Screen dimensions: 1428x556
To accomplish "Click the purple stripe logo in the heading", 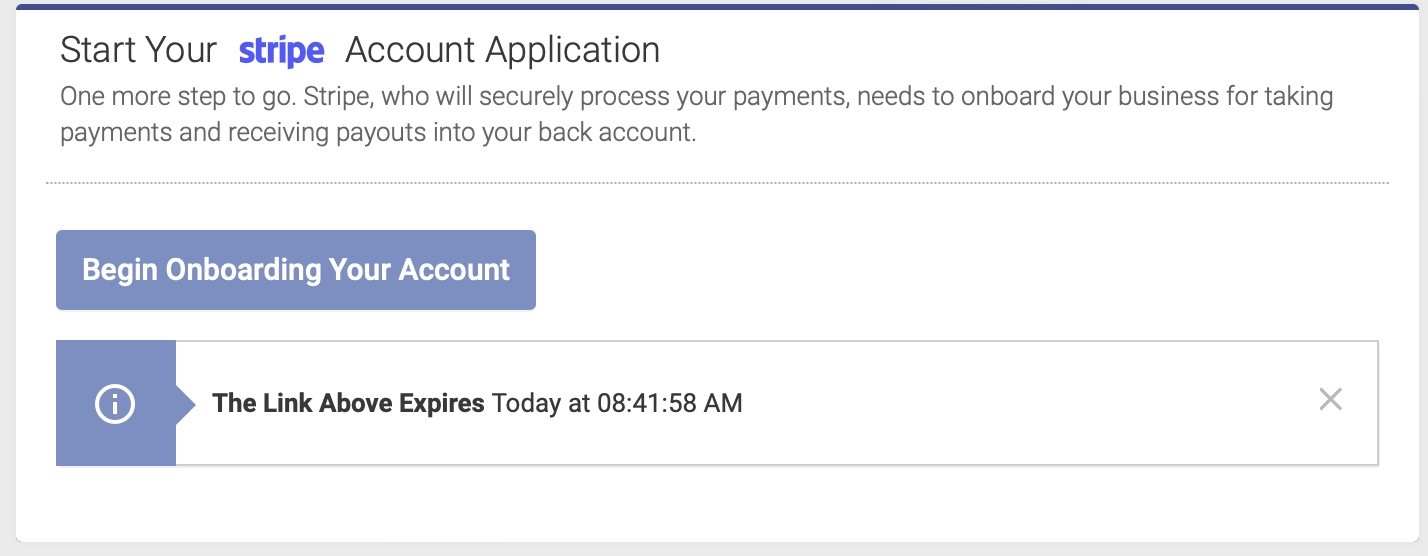I will click(x=281, y=51).
